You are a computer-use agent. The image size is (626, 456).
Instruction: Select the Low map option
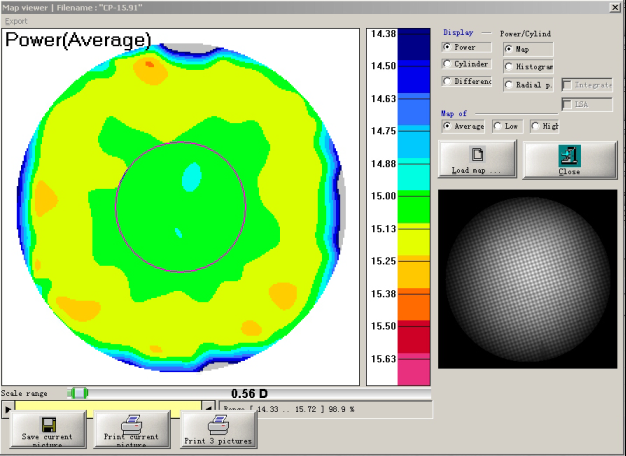(498, 126)
